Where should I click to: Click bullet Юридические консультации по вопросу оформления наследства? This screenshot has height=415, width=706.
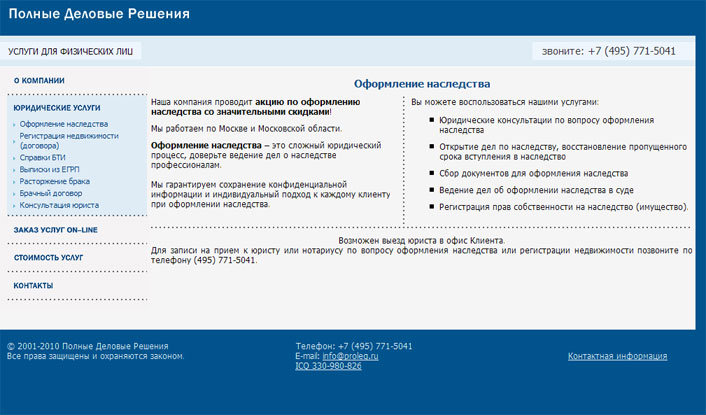[547, 125]
